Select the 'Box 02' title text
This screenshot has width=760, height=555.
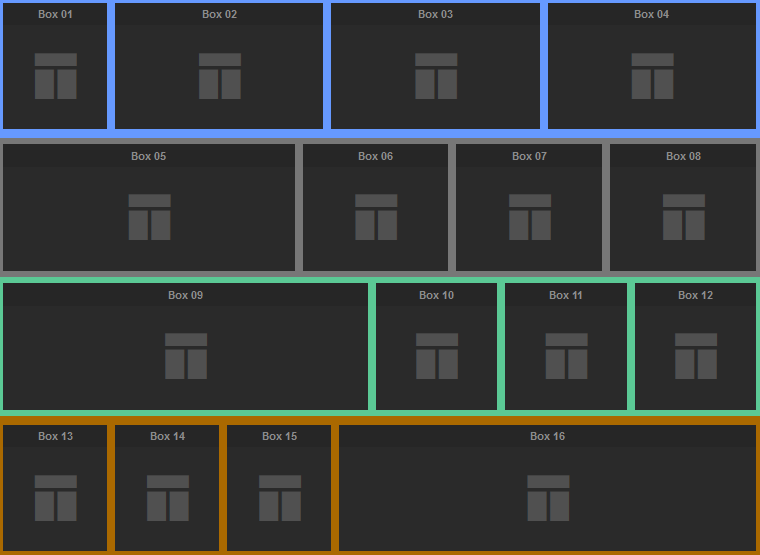click(x=220, y=15)
